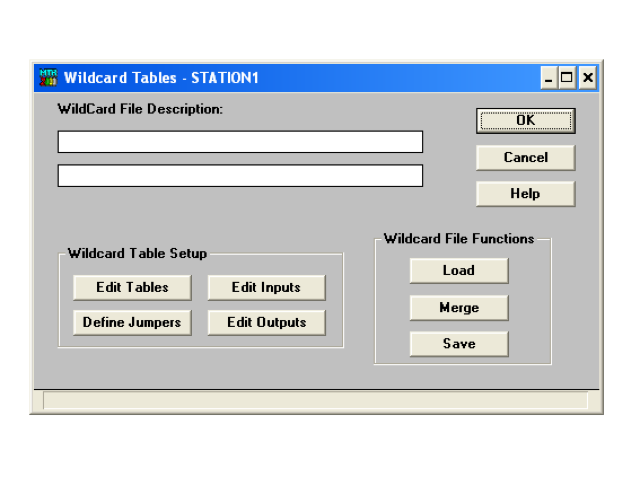Cancel the Wildcard Tables dialog
Viewport: 640px width, 480px height.
click(x=525, y=158)
